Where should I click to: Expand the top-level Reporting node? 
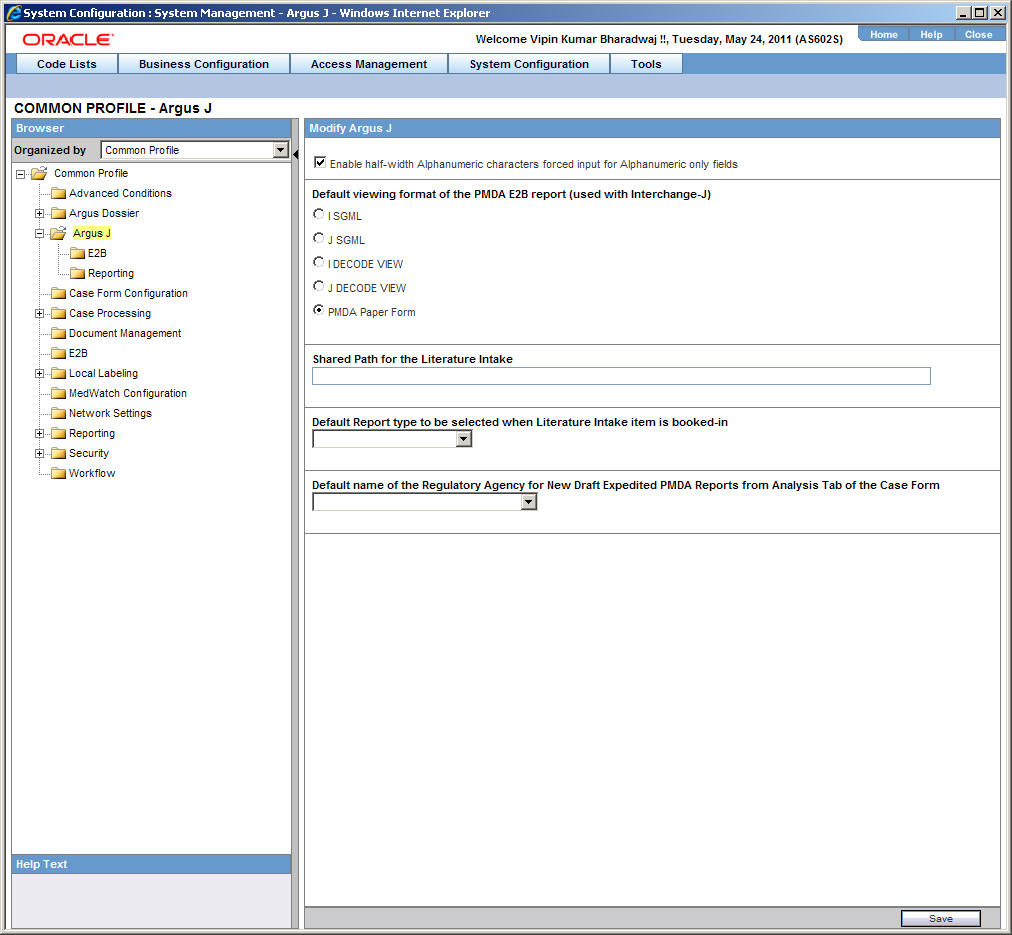[39, 434]
